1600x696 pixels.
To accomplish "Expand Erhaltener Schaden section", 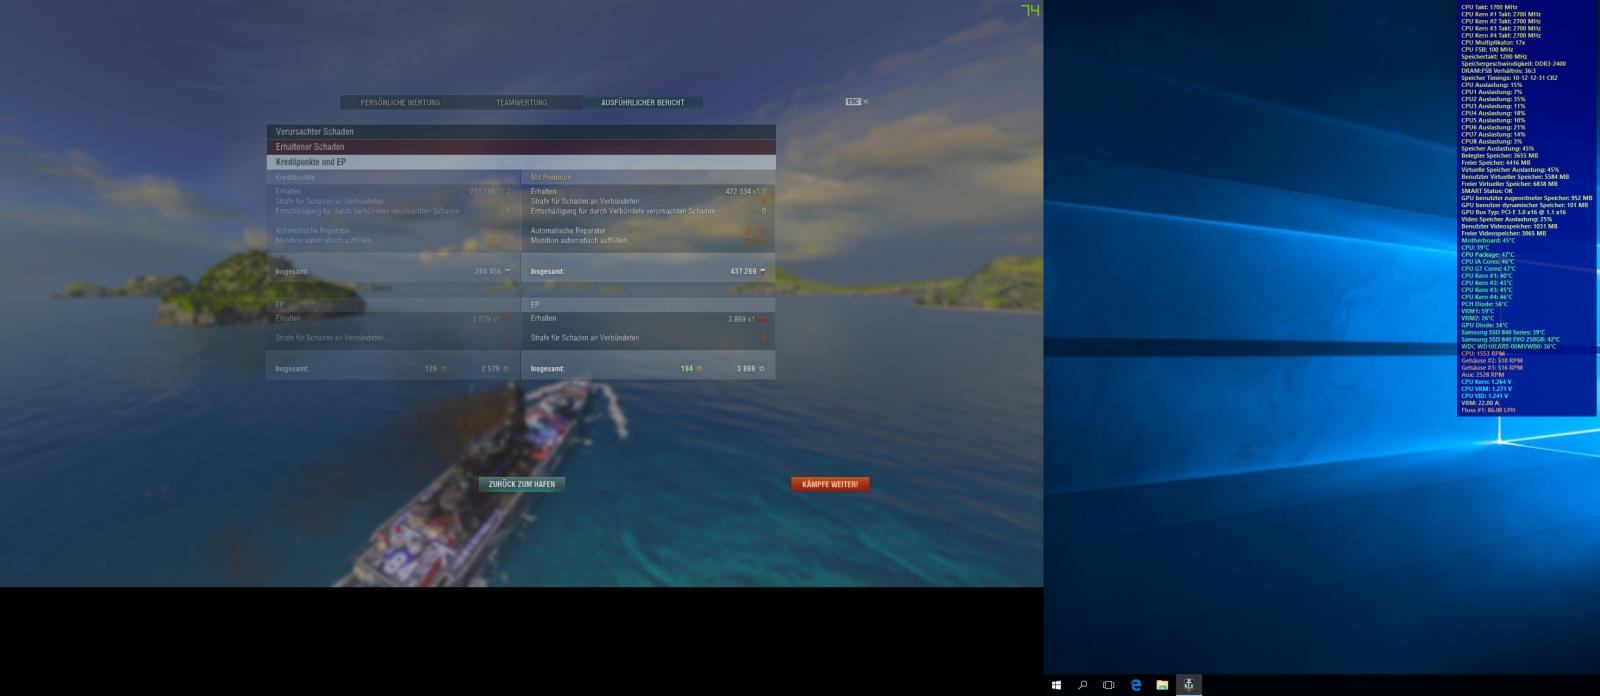I will click(x=521, y=146).
